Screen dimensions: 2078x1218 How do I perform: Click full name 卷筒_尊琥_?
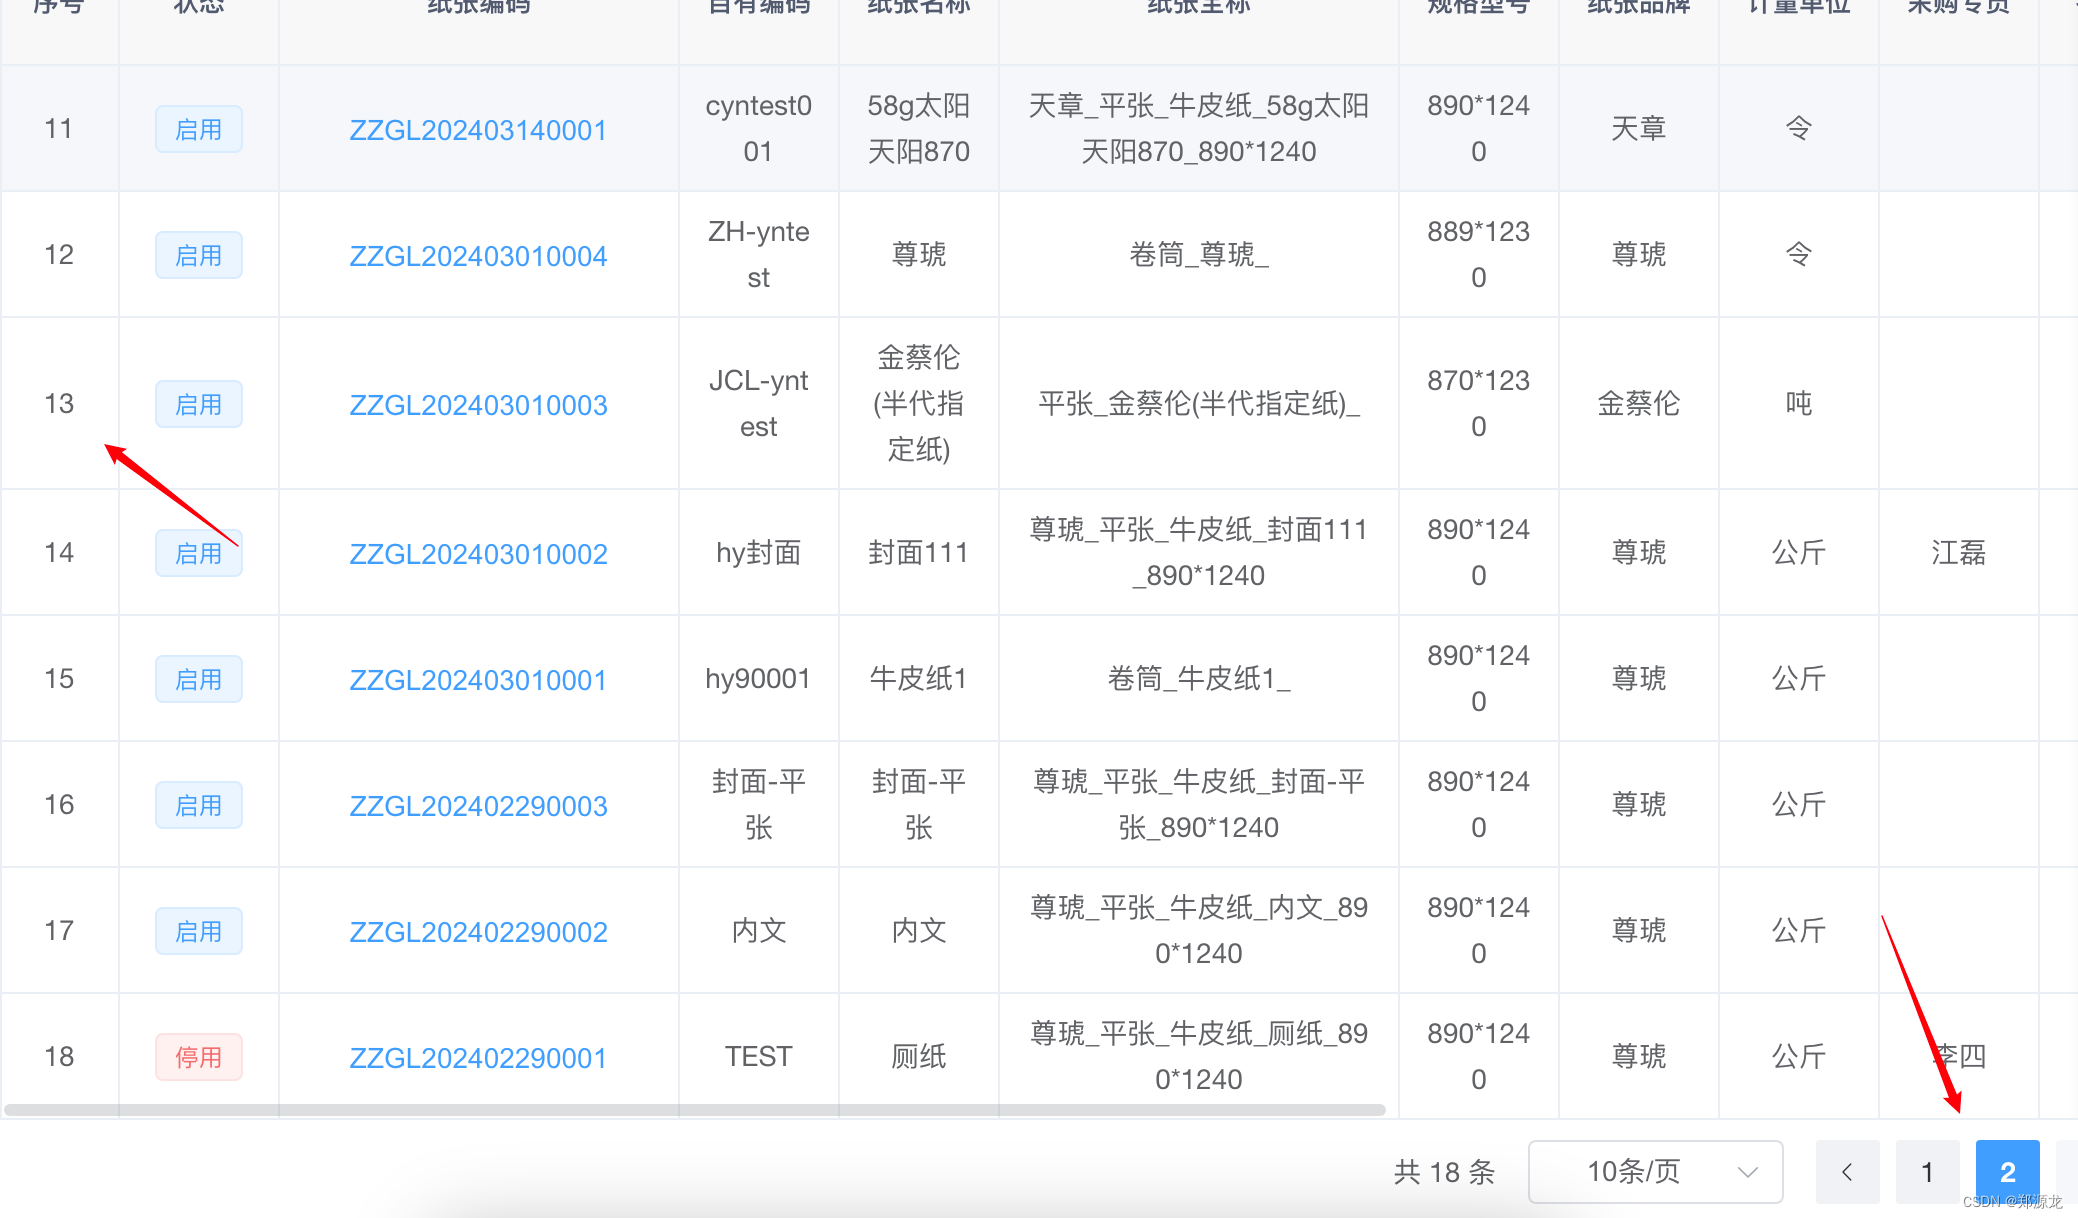(x=1199, y=255)
